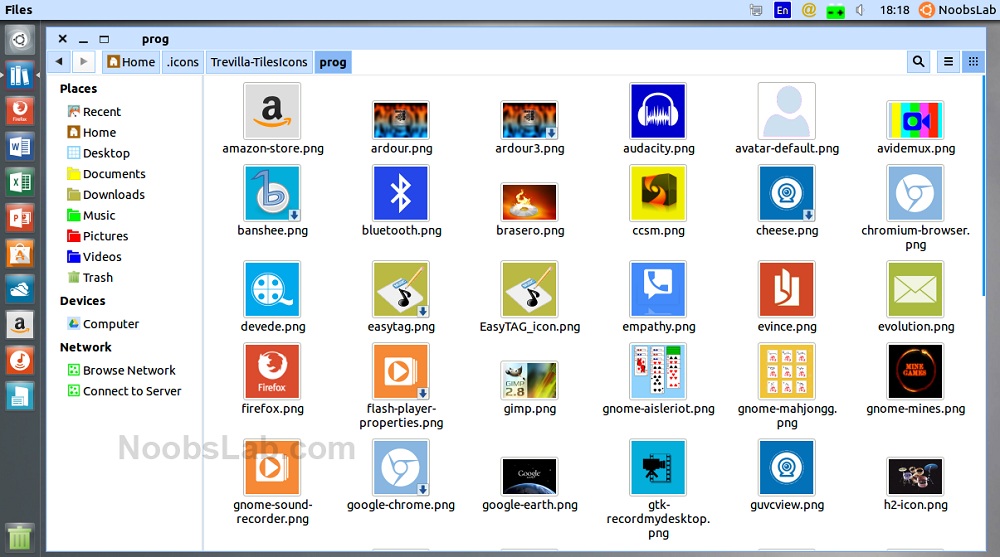
Task: Select the gimp.png thumbnail
Action: coord(529,380)
